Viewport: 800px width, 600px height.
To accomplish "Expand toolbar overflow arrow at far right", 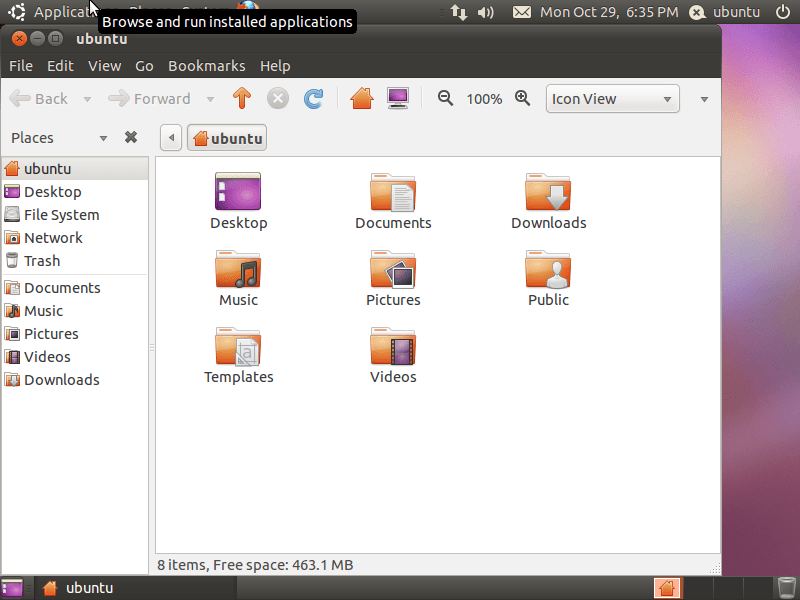I will click(704, 99).
